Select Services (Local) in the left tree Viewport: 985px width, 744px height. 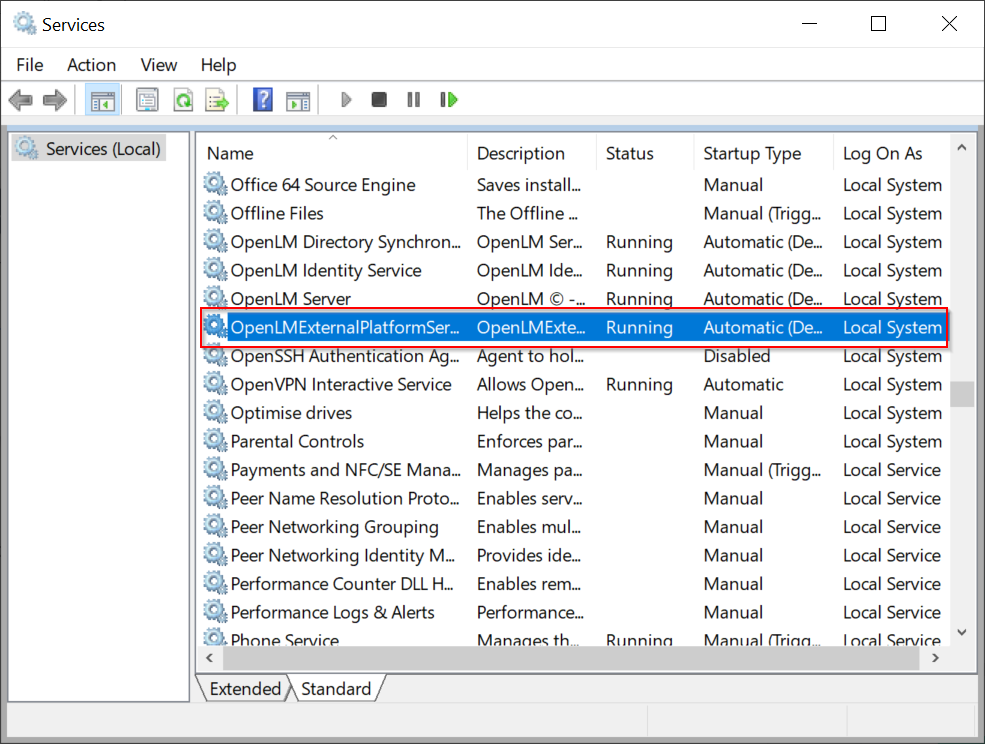tap(102, 149)
